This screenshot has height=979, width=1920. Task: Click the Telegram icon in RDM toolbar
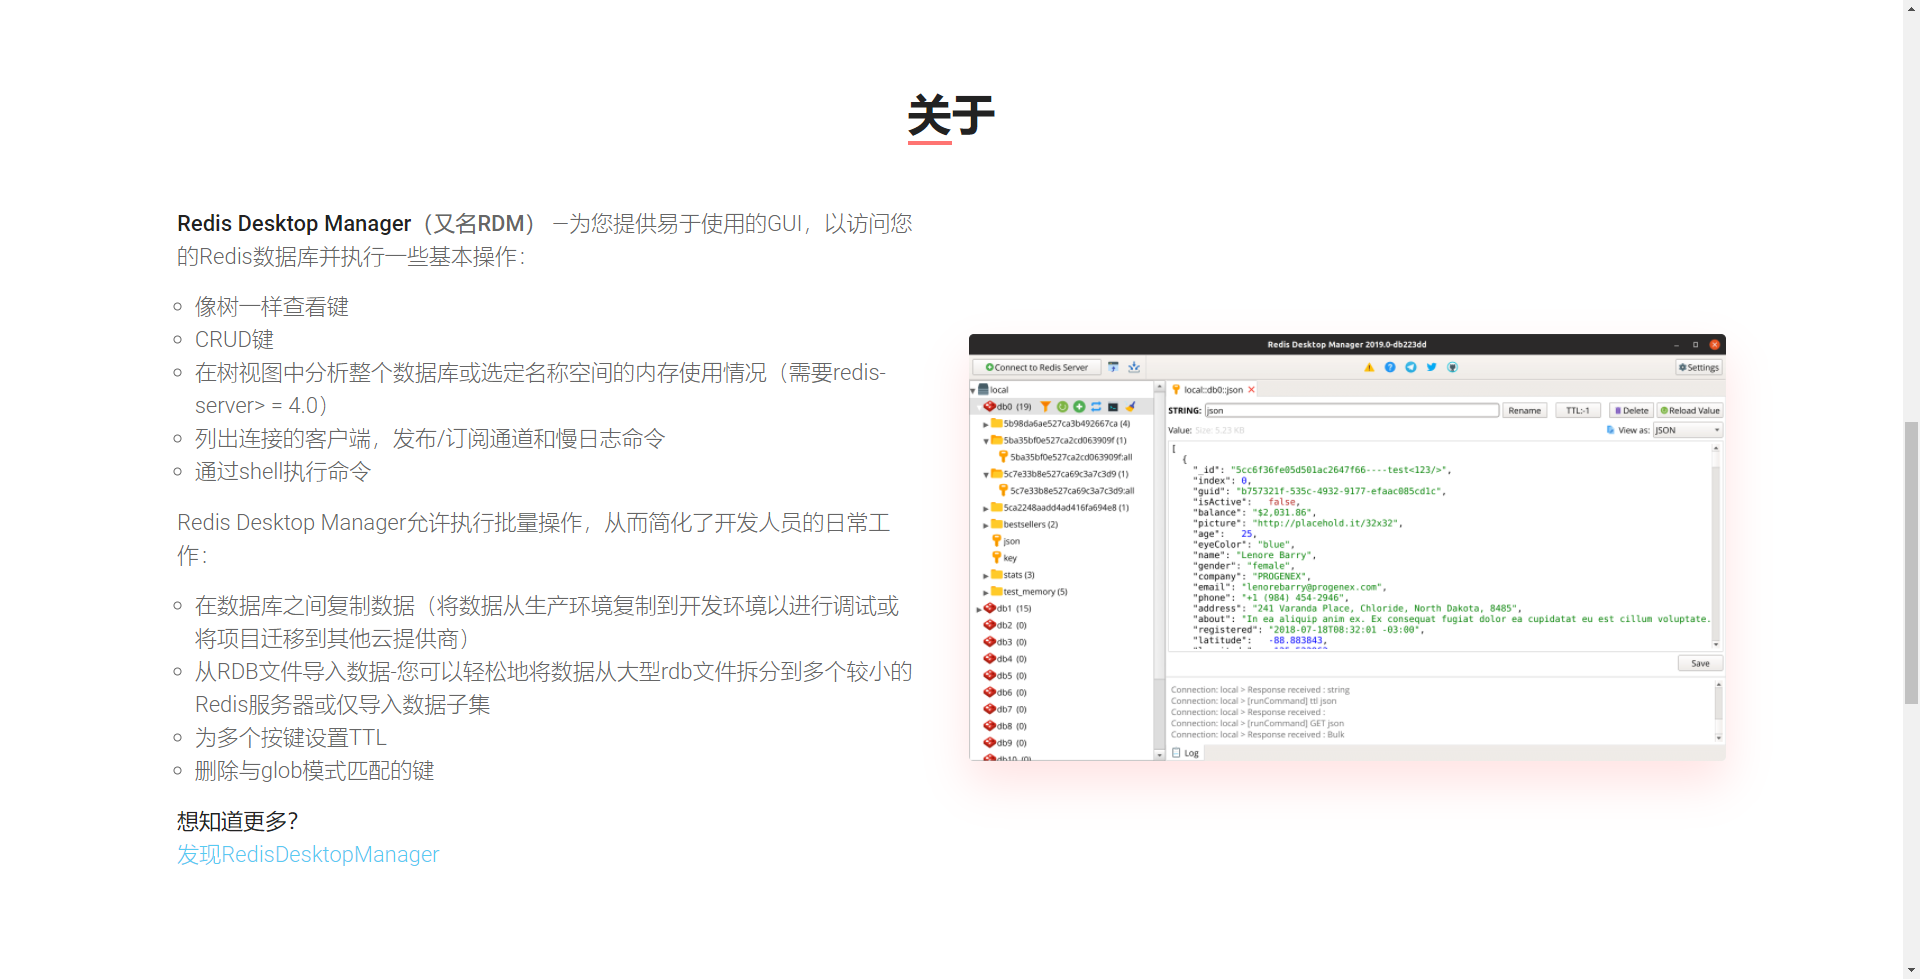pyautogui.click(x=1411, y=367)
